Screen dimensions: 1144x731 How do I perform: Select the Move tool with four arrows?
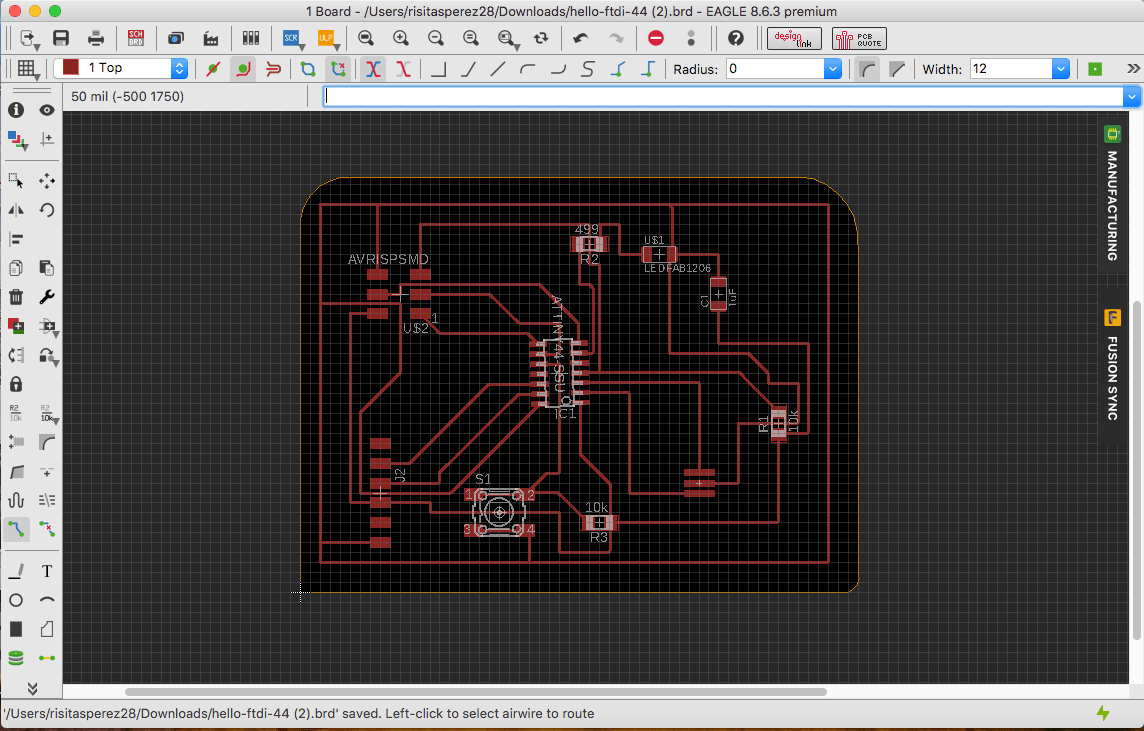46,181
